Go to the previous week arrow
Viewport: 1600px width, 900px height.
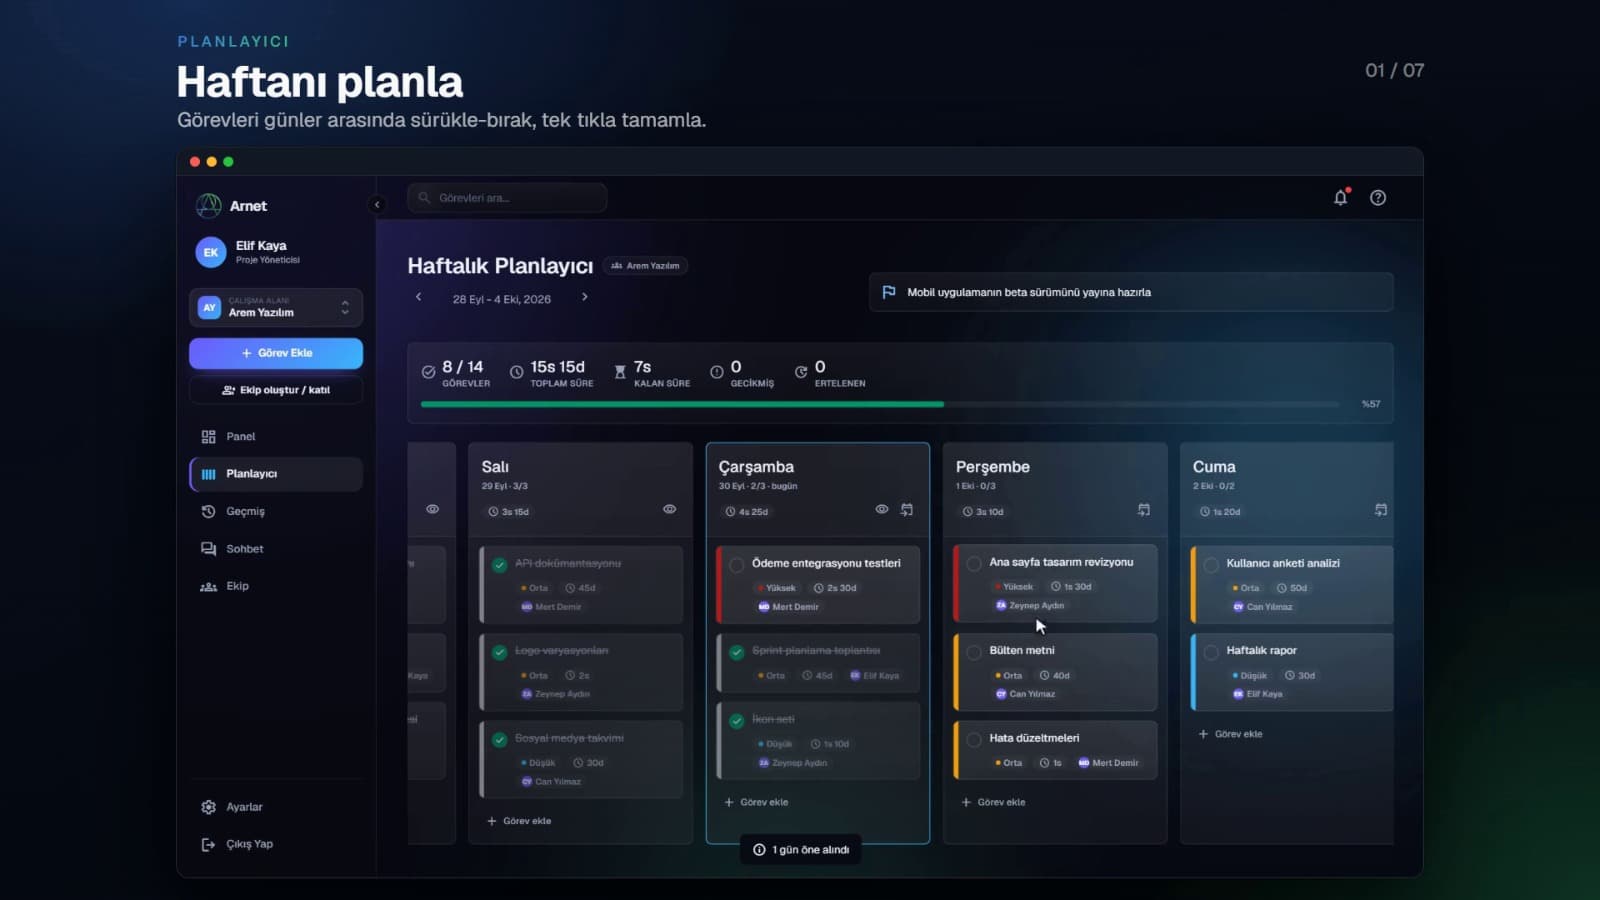(x=419, y=297)
